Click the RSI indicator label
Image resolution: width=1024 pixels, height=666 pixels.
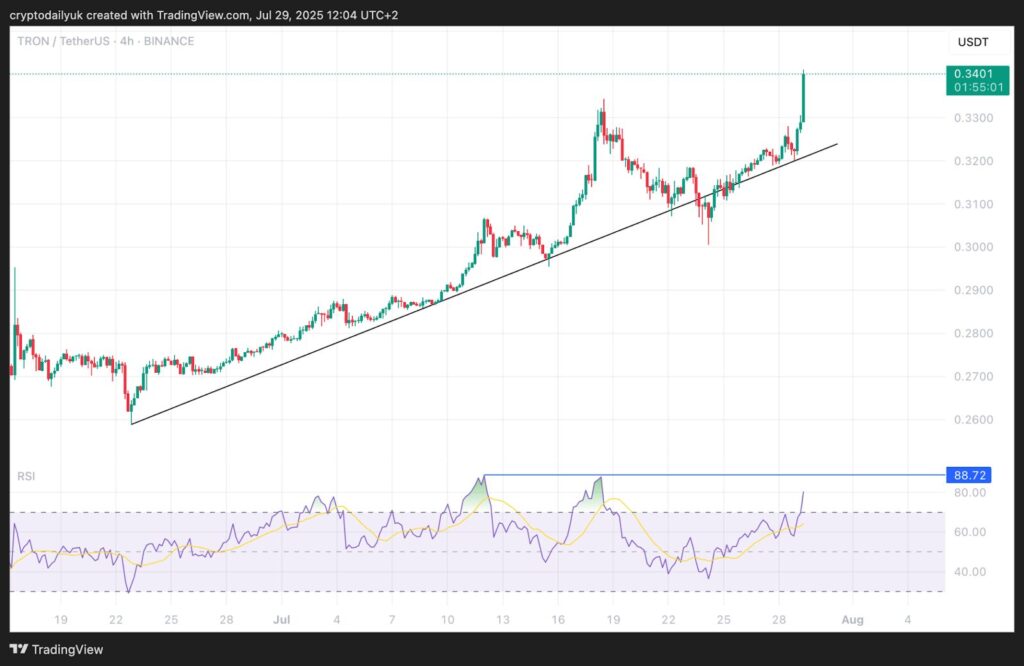pyautogui.click(x=24, y=476)
